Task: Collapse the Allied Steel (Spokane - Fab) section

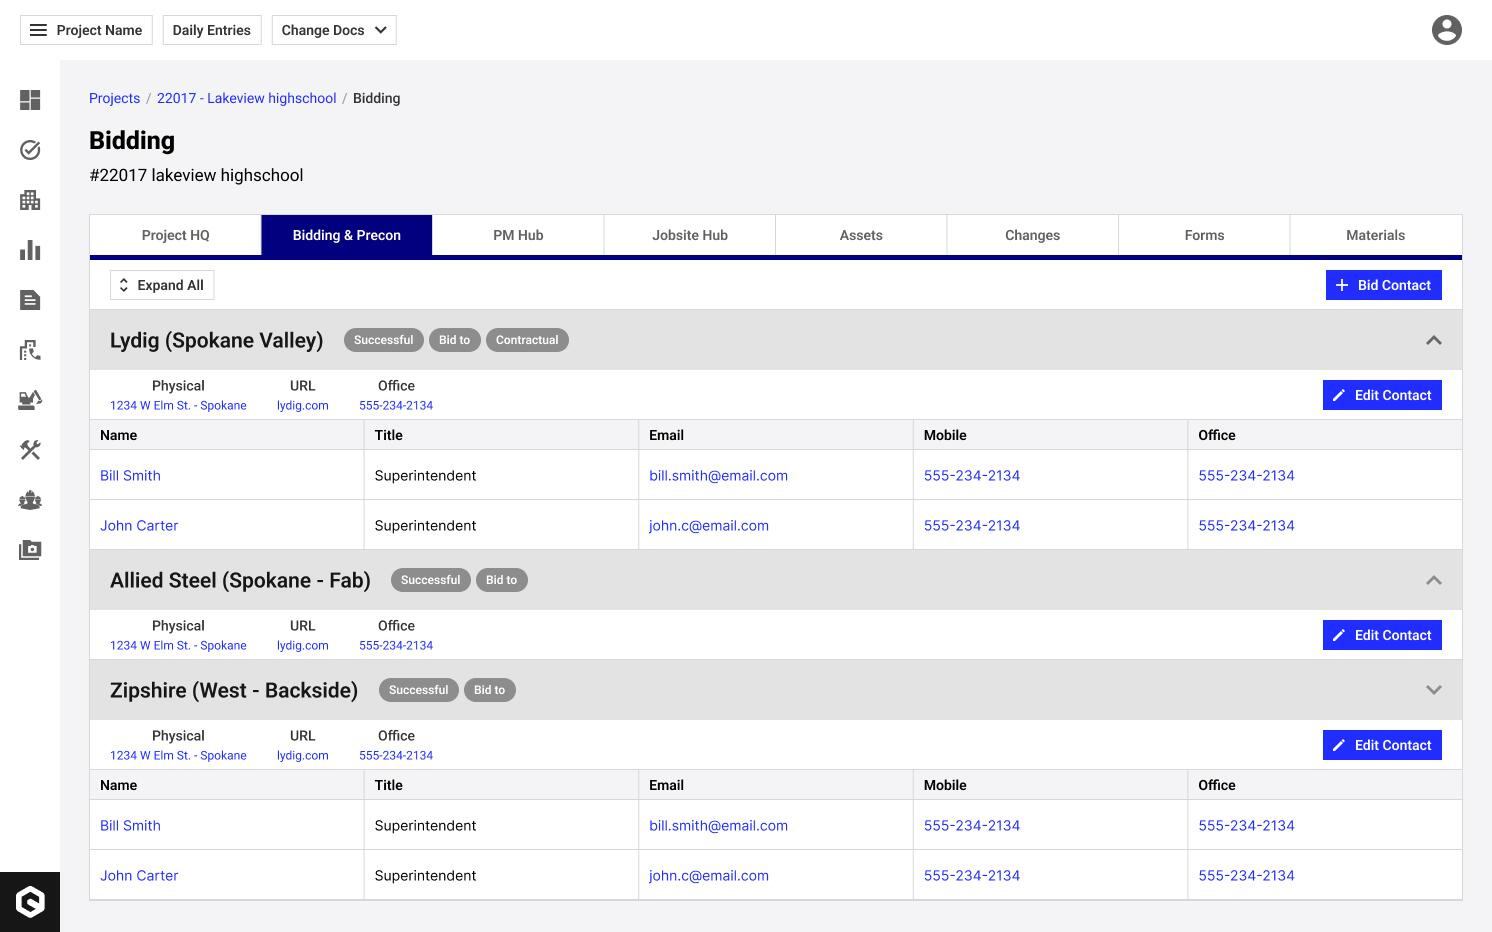Action: 1433,580
